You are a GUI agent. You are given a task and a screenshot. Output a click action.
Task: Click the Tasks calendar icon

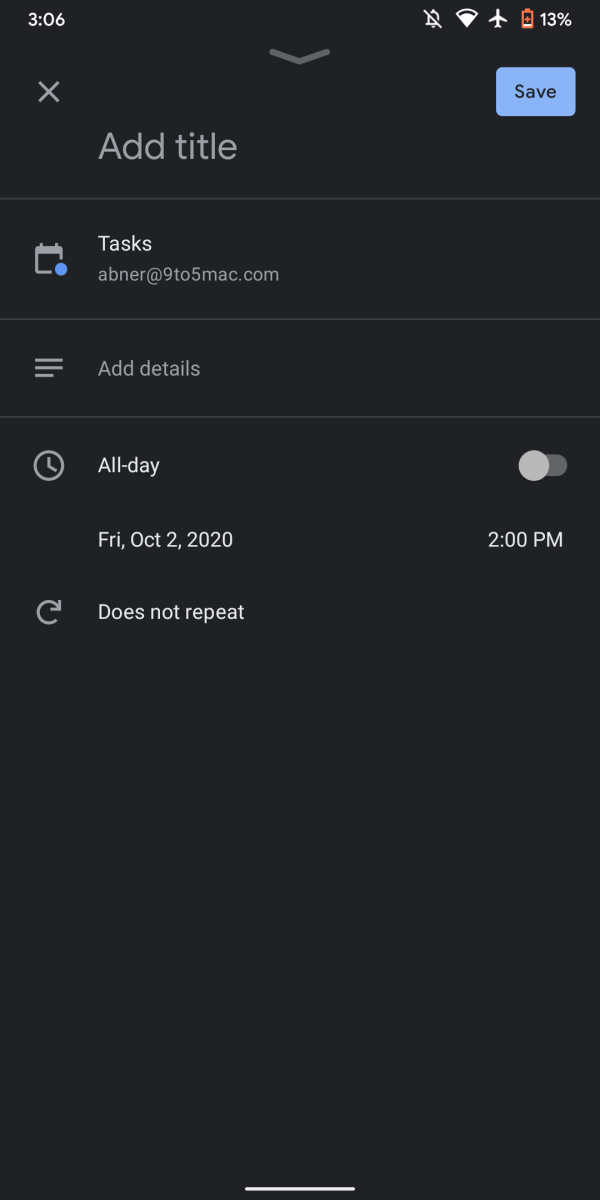pos(49,259)
